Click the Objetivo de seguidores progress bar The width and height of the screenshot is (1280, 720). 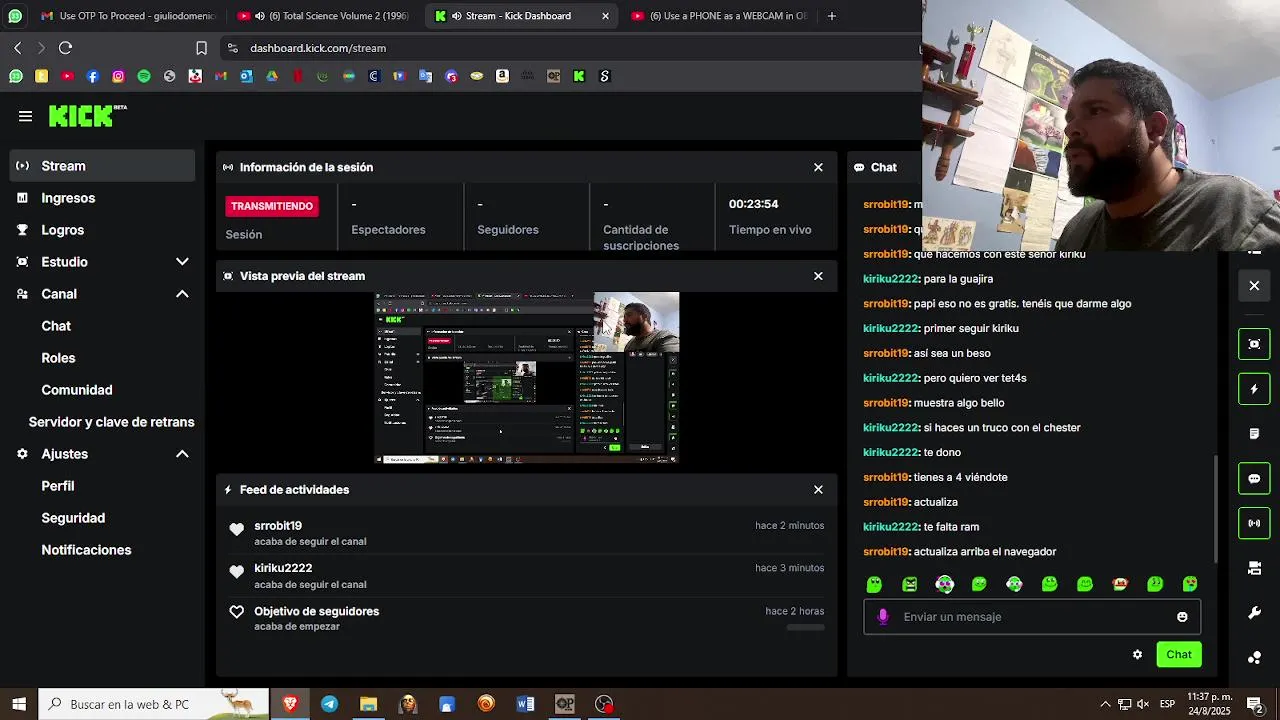(805, 628)
